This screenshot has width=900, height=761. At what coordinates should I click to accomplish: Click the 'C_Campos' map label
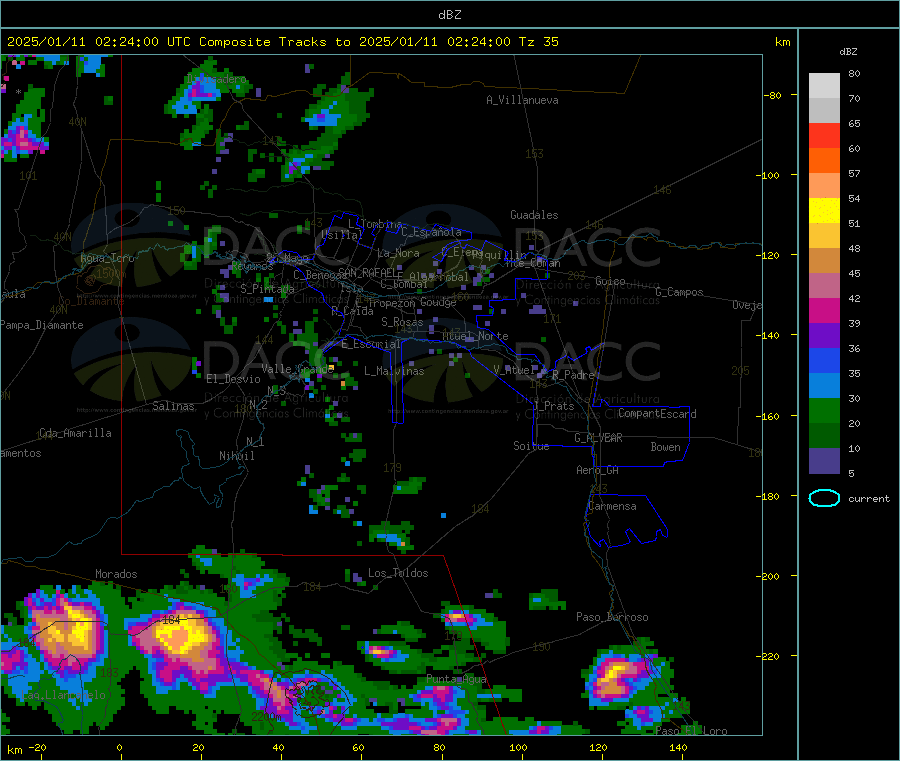click(x=679, y=292)
